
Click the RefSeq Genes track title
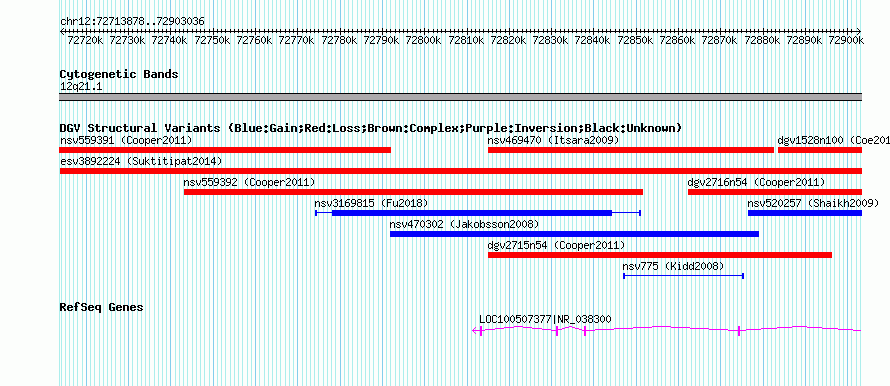(102, 307)
